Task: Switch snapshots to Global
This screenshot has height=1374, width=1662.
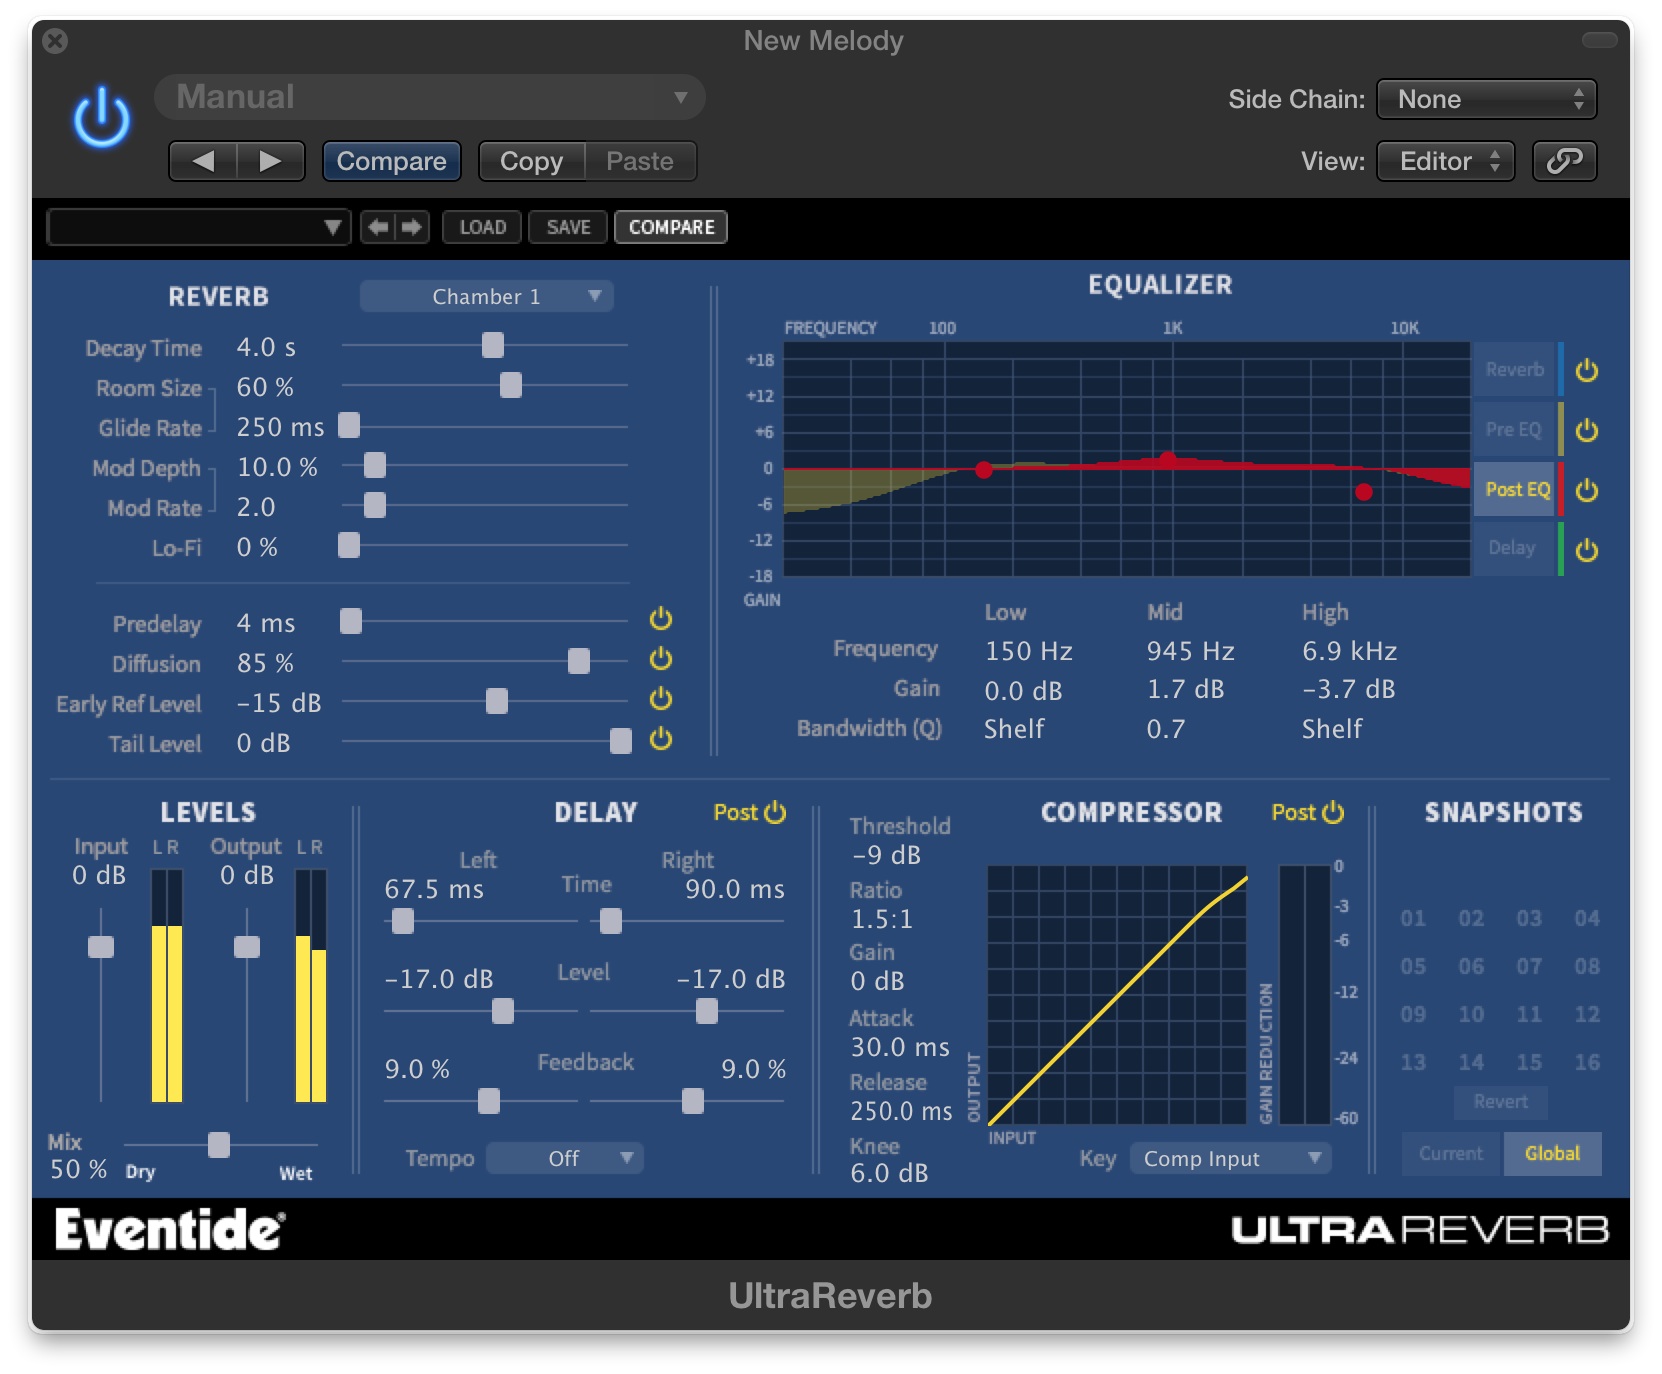Action: (1552, 1154)
